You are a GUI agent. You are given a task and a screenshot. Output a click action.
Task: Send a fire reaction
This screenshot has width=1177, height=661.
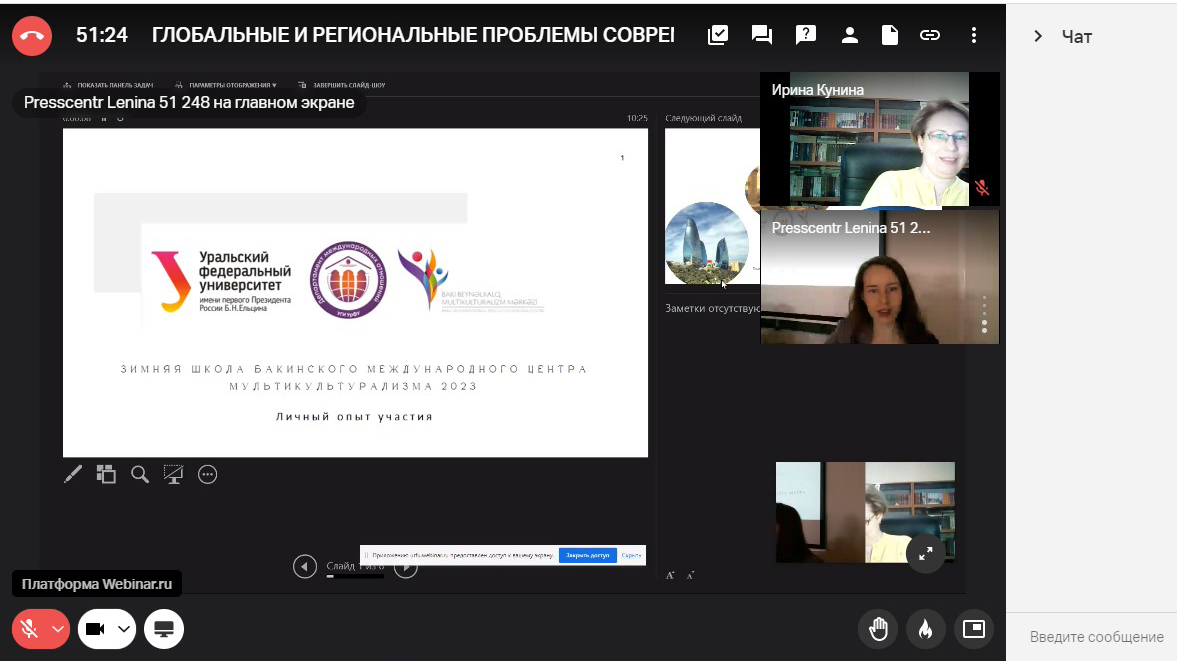[925, 629]
